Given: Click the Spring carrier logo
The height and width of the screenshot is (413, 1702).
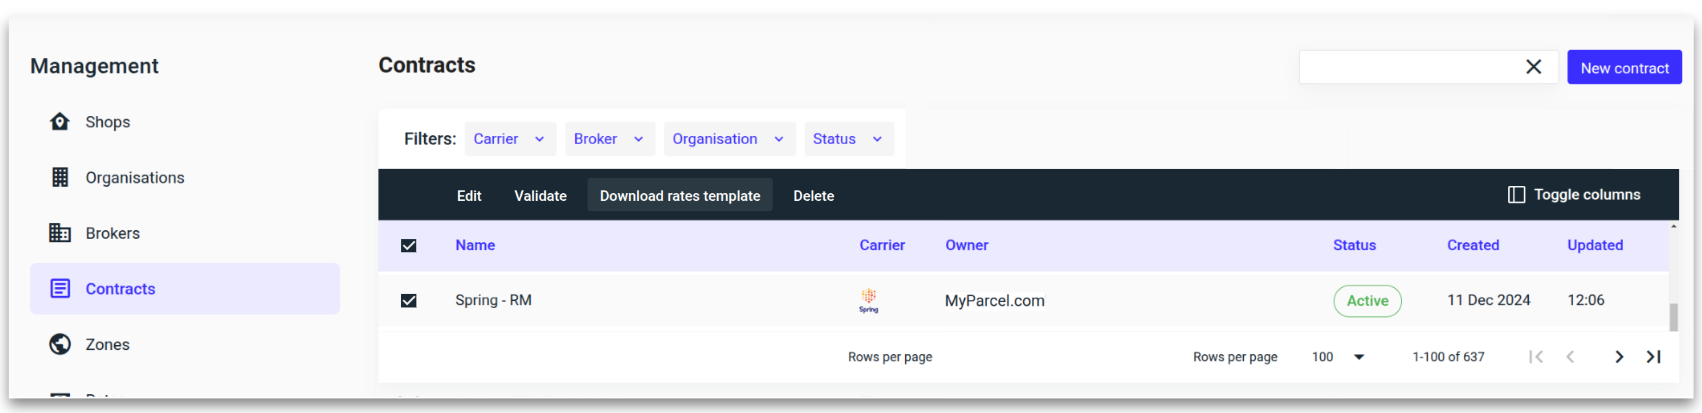Looking at the screenshot, I should 868,300.
